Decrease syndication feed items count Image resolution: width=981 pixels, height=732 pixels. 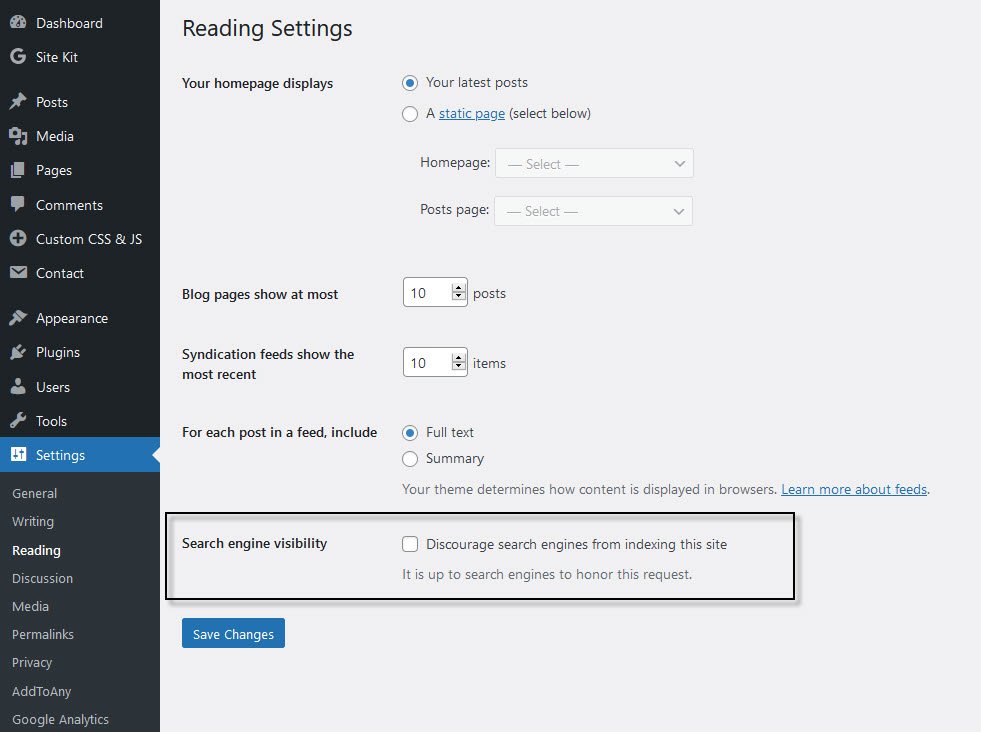point(459,367)
